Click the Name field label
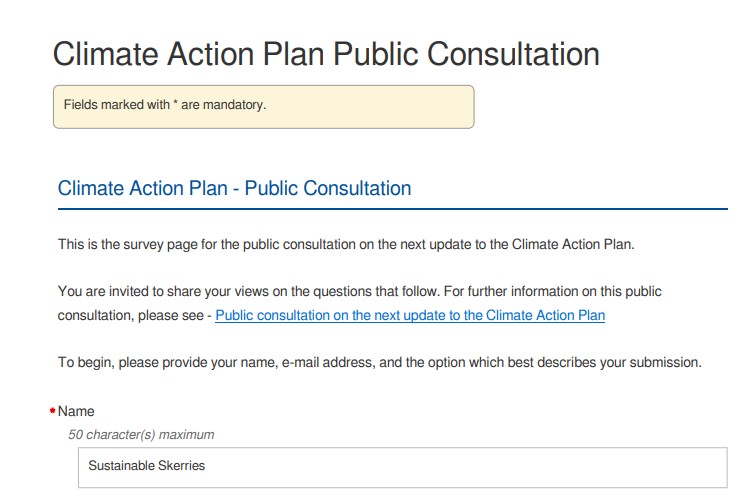 (76, 411)
